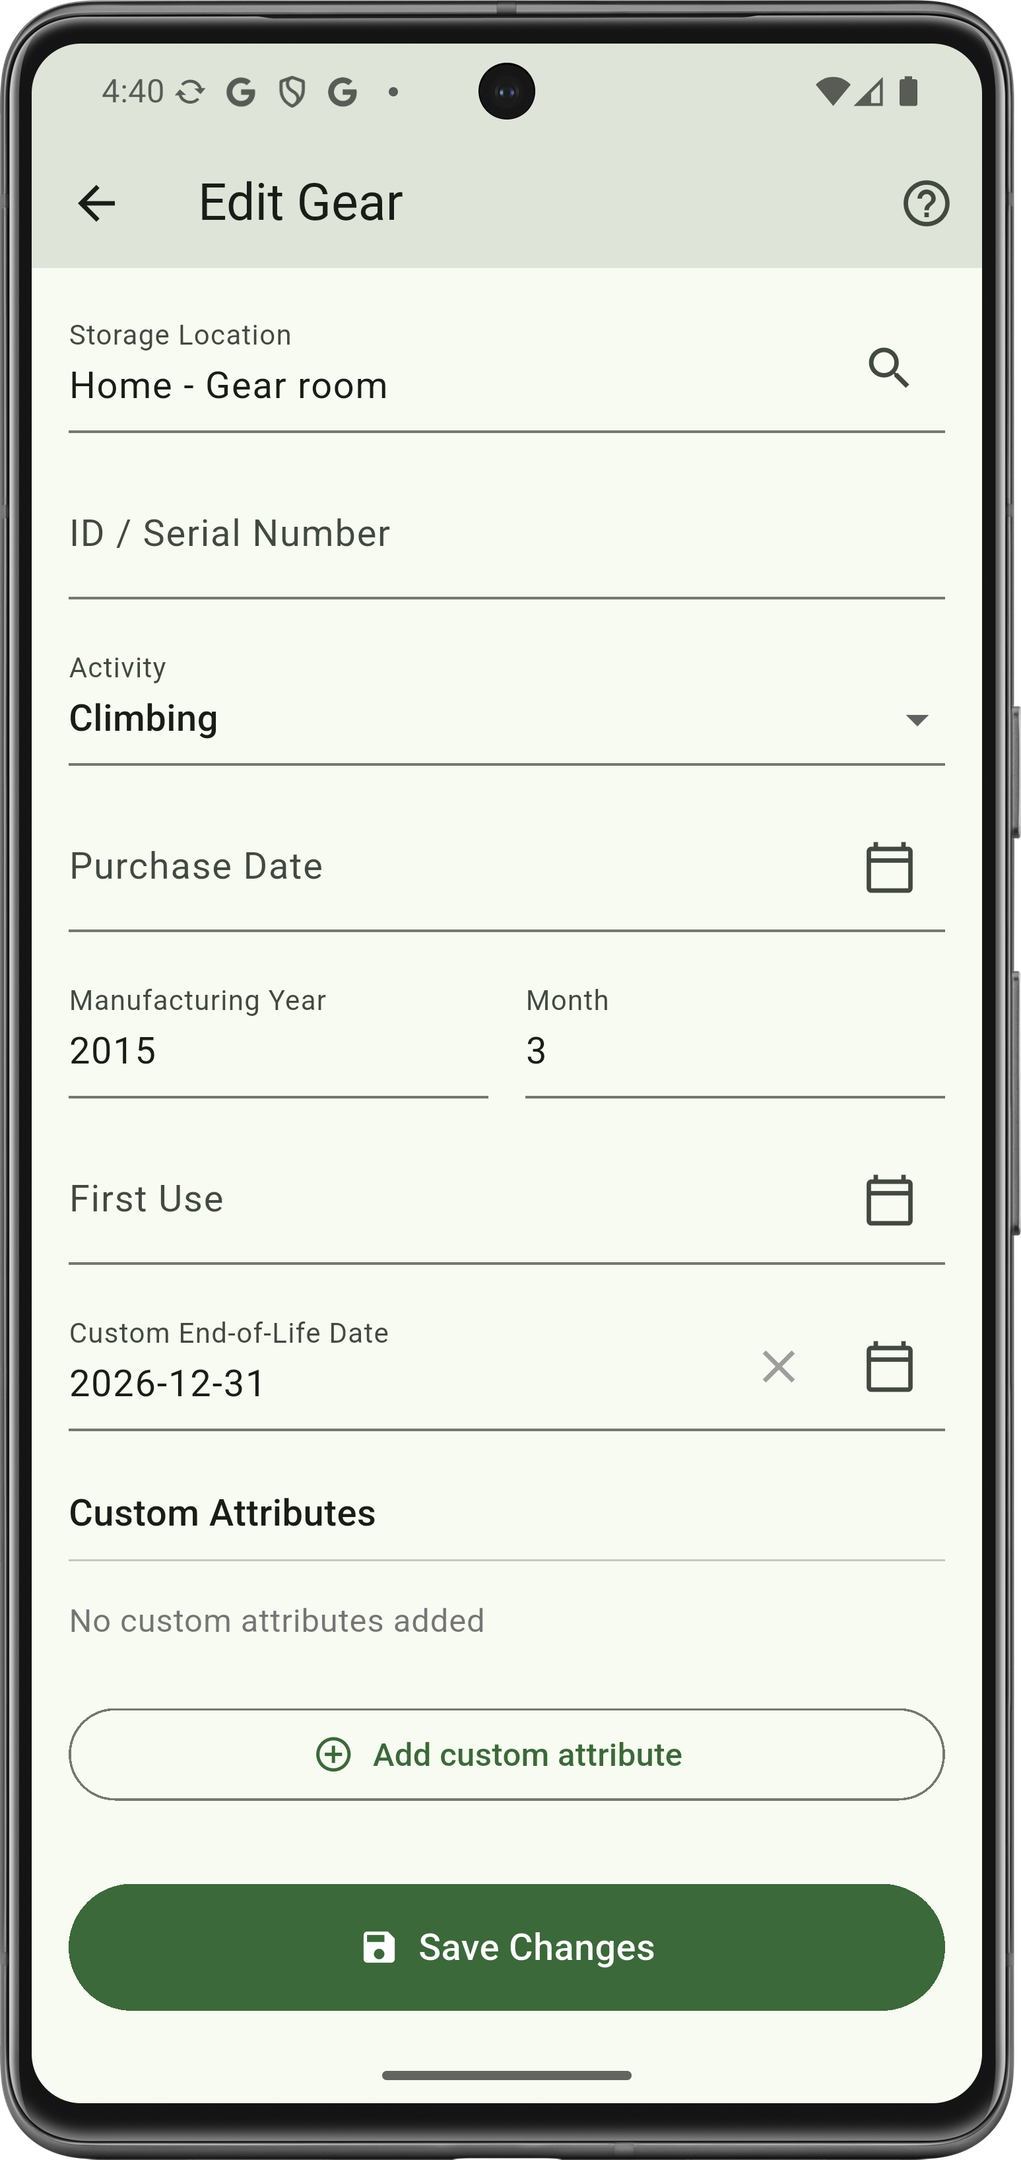
Task: Open Custom End-of-Life Date calendar picker
Action: click(x=889, y=1367)
